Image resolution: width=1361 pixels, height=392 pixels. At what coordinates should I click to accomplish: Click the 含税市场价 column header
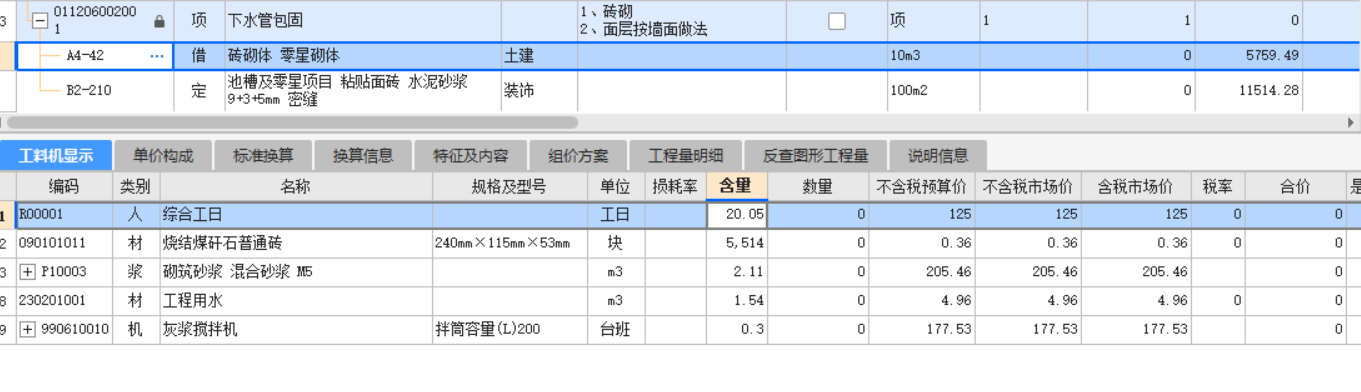(x=1135, y=186)
